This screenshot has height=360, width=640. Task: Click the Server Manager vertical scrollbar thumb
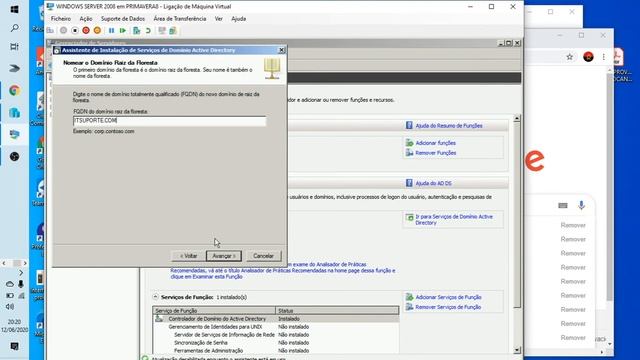(517, 216)
